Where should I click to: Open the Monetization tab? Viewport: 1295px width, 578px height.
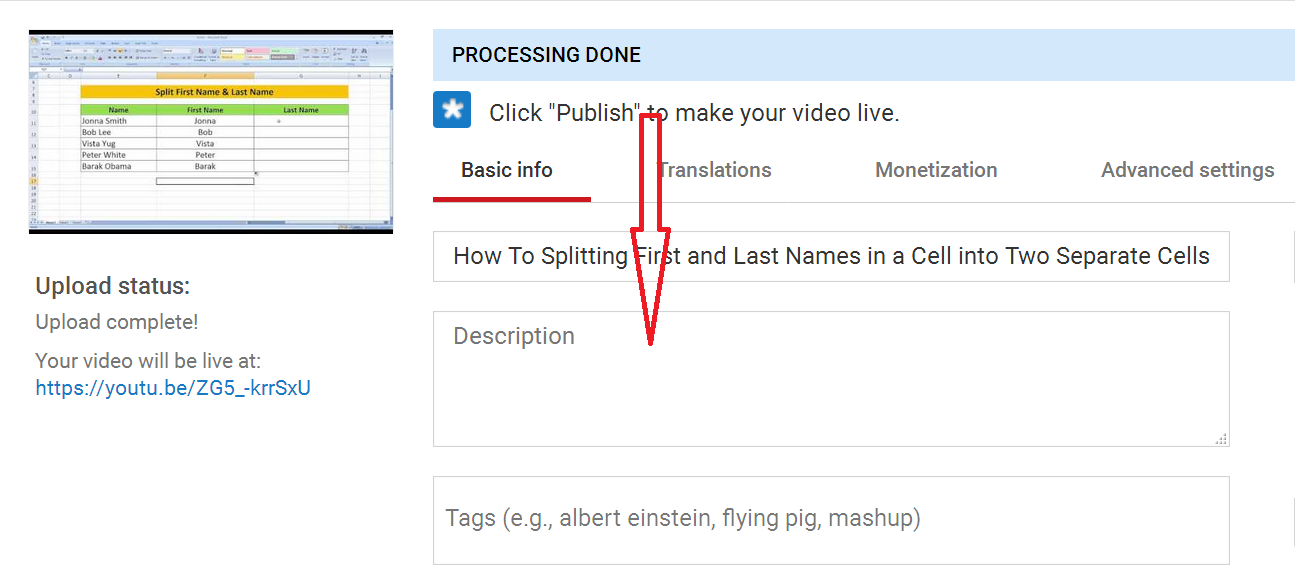click(x=936, y=170)
